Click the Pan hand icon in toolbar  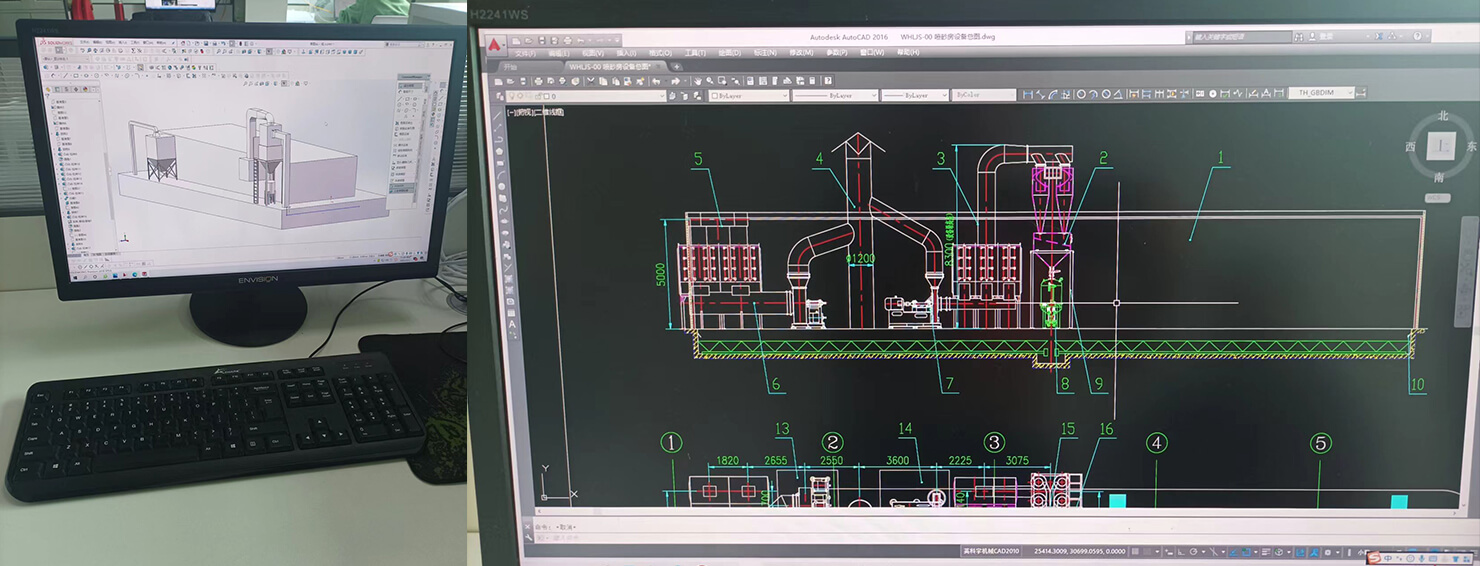tap(697, 80)
